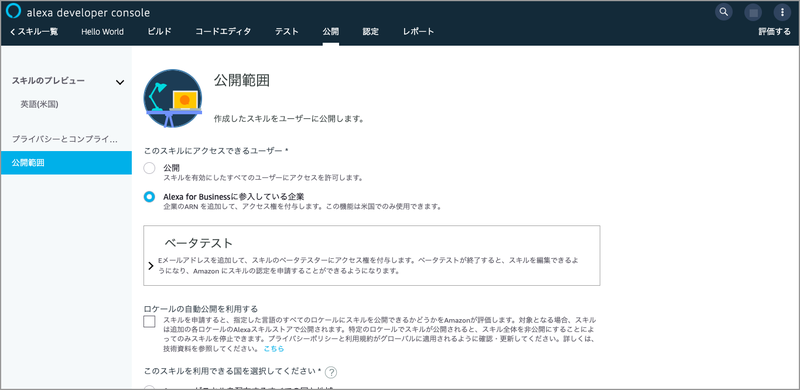The image size is (800, 390).
Task: Go to the 認定 tab
Action: [x=370, y=32]
